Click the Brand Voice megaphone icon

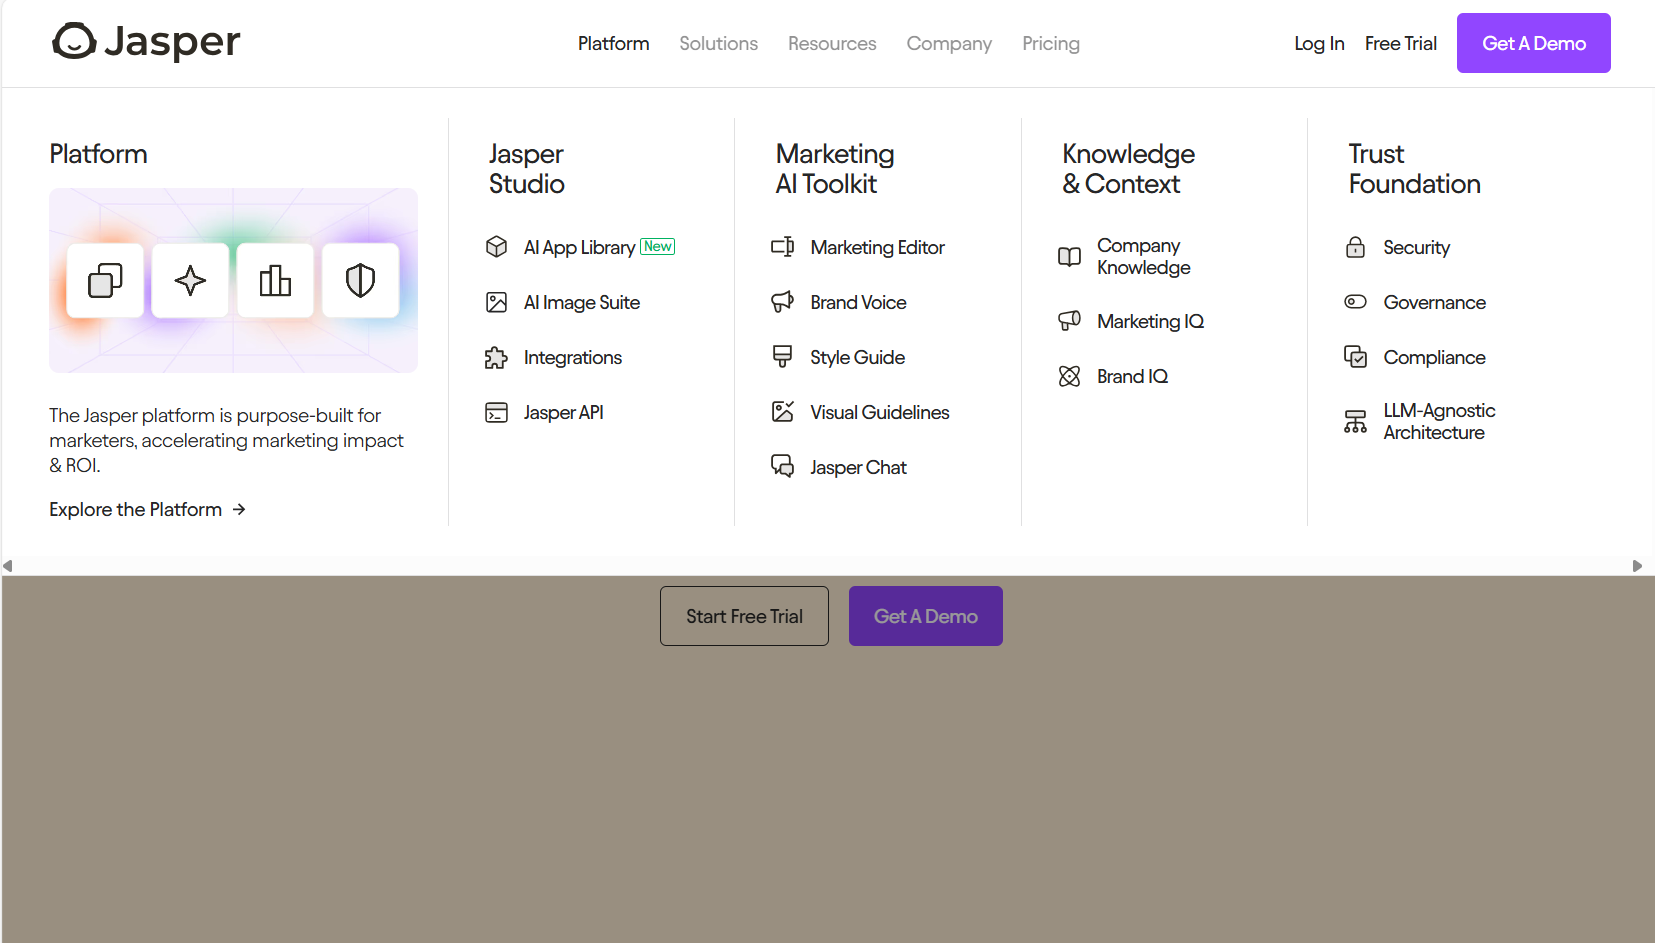point(783,302)
